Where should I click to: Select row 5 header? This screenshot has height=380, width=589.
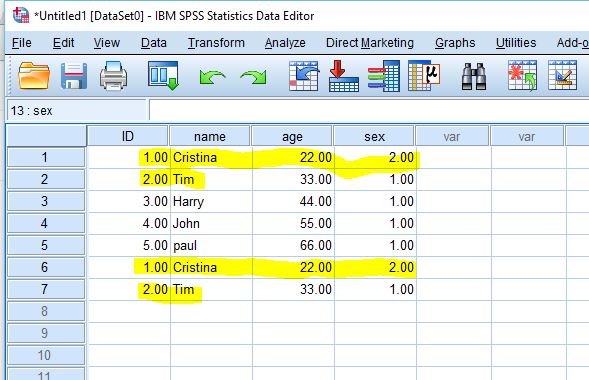click(x=46, y=245)
